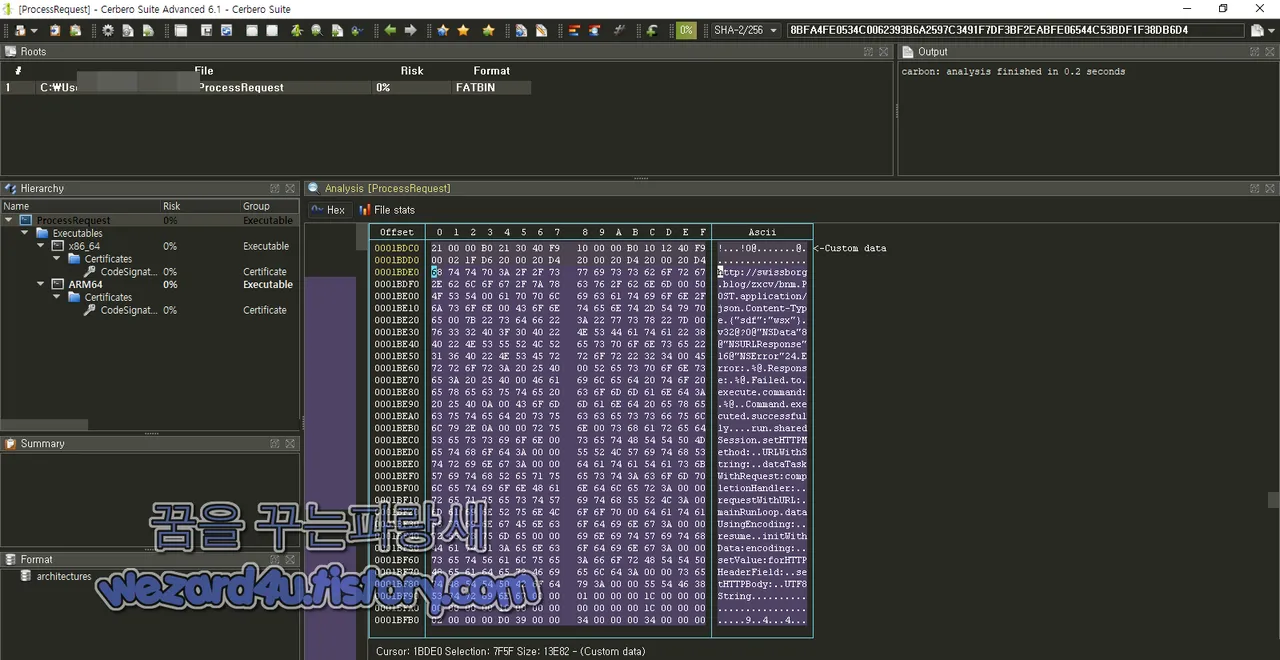Screen dimensions: 1280x660
Task: Click the blue check mark toolbar icon
Action: (x=356, y=31)
